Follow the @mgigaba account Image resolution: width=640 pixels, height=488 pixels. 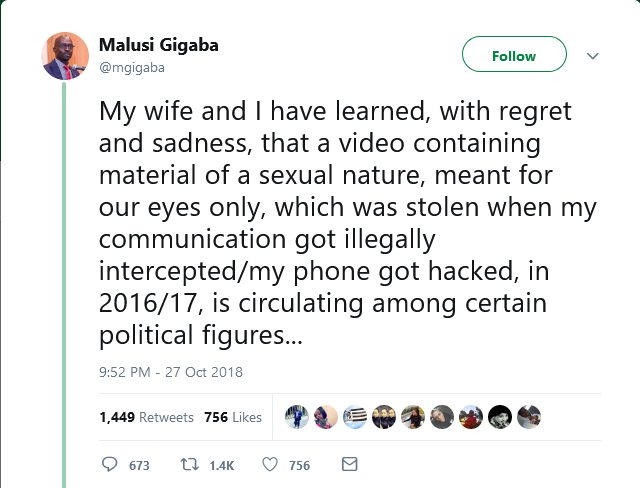tap(514, 56)
